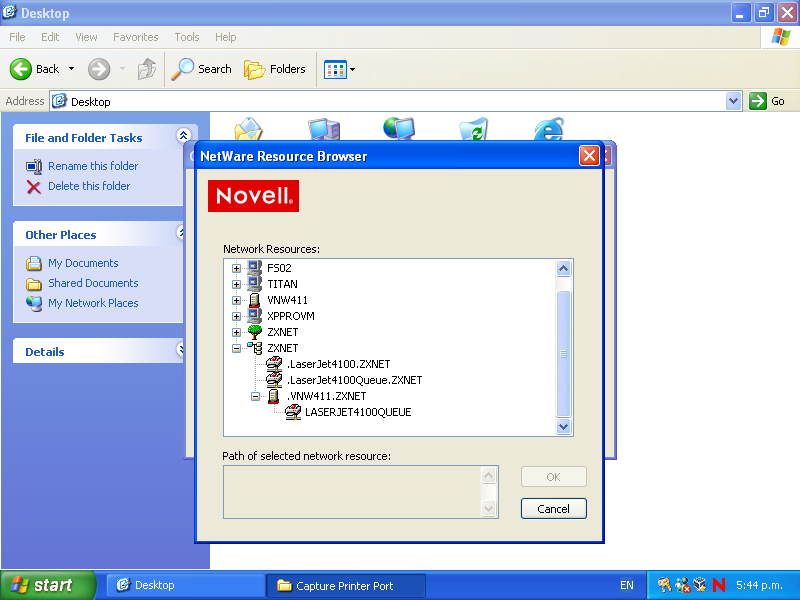Click the ZXNET tree icon
800x600 pixels.
tap(254, 332)
